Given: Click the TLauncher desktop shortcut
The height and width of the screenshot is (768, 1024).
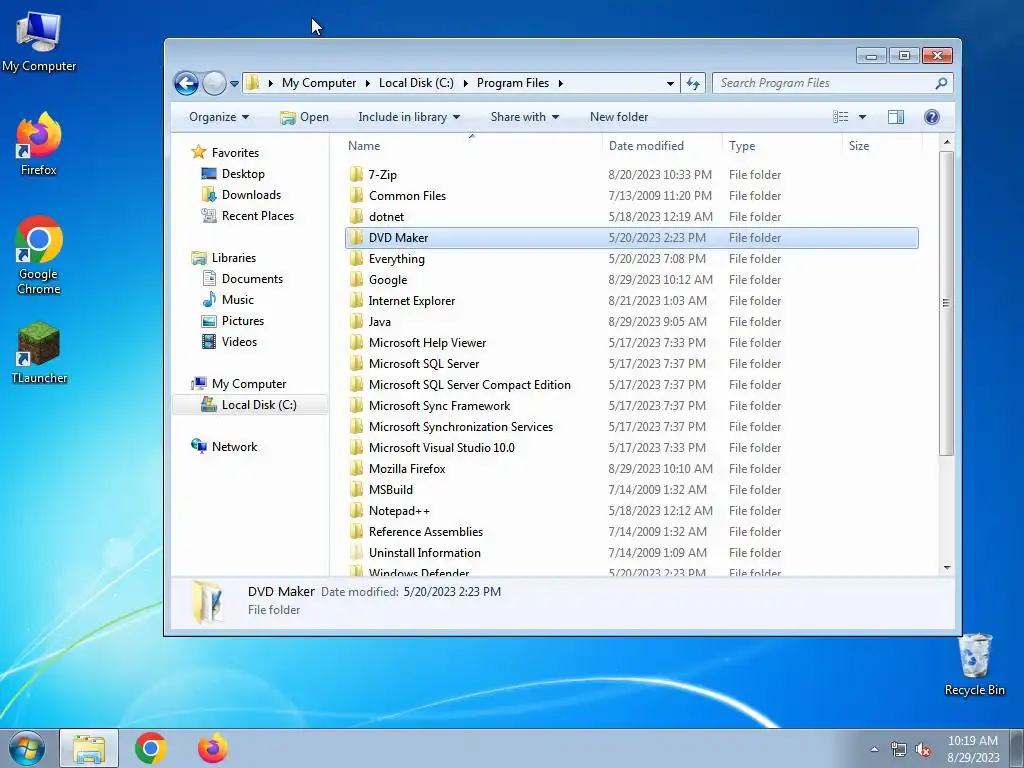Looking at the screenshot, I should click(x=39, y=353).
